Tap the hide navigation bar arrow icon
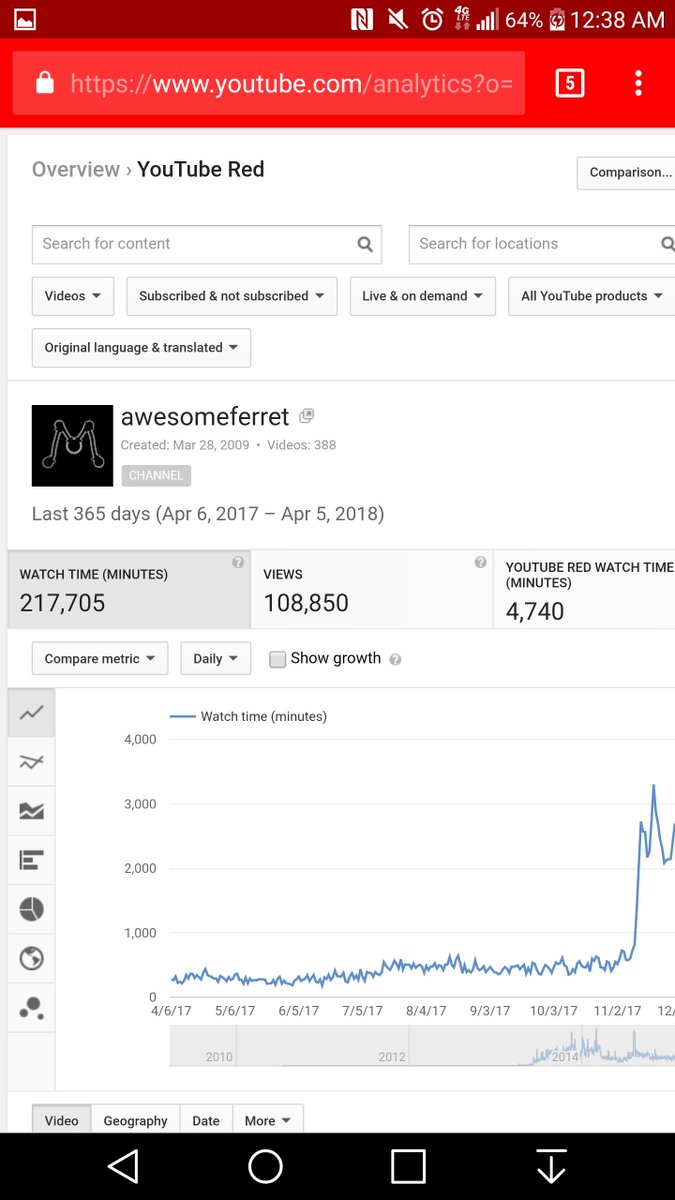Image resolution: width=675 pixels, height=1200 pixels. click(551, 1166)
